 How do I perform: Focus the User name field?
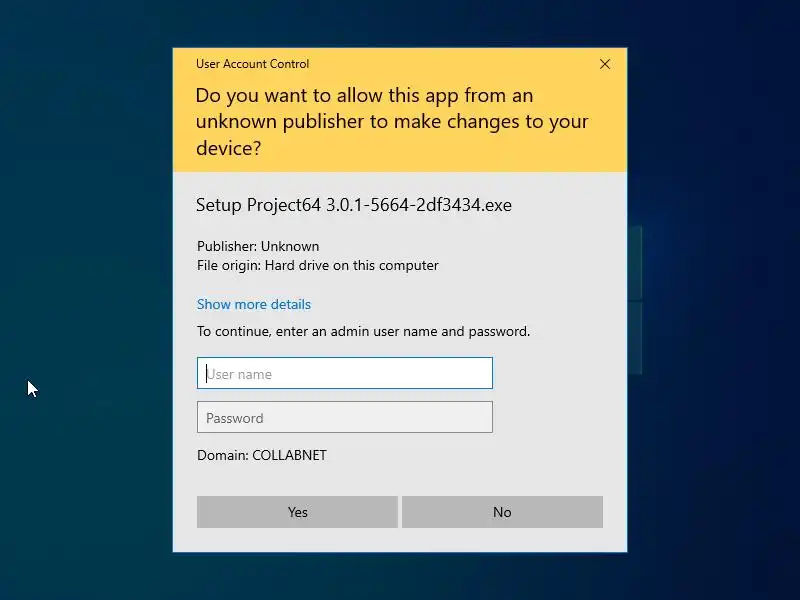(345, 373)
